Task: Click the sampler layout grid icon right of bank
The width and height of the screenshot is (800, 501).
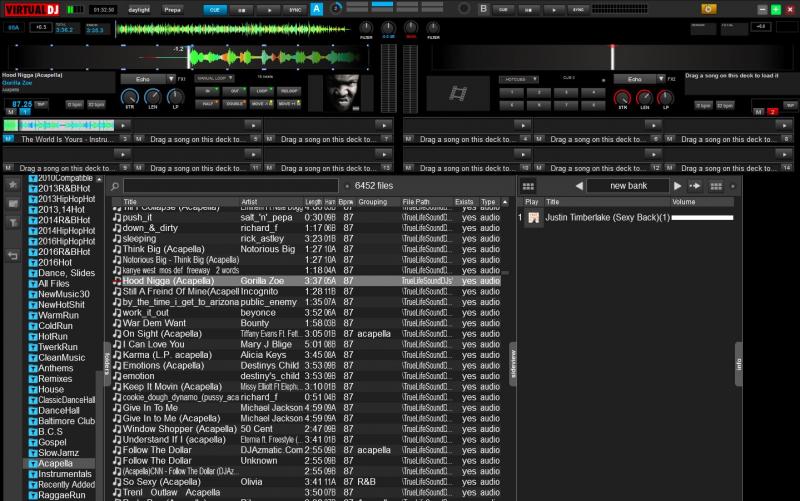Action: pyautogui.click(x=716, y=186)
